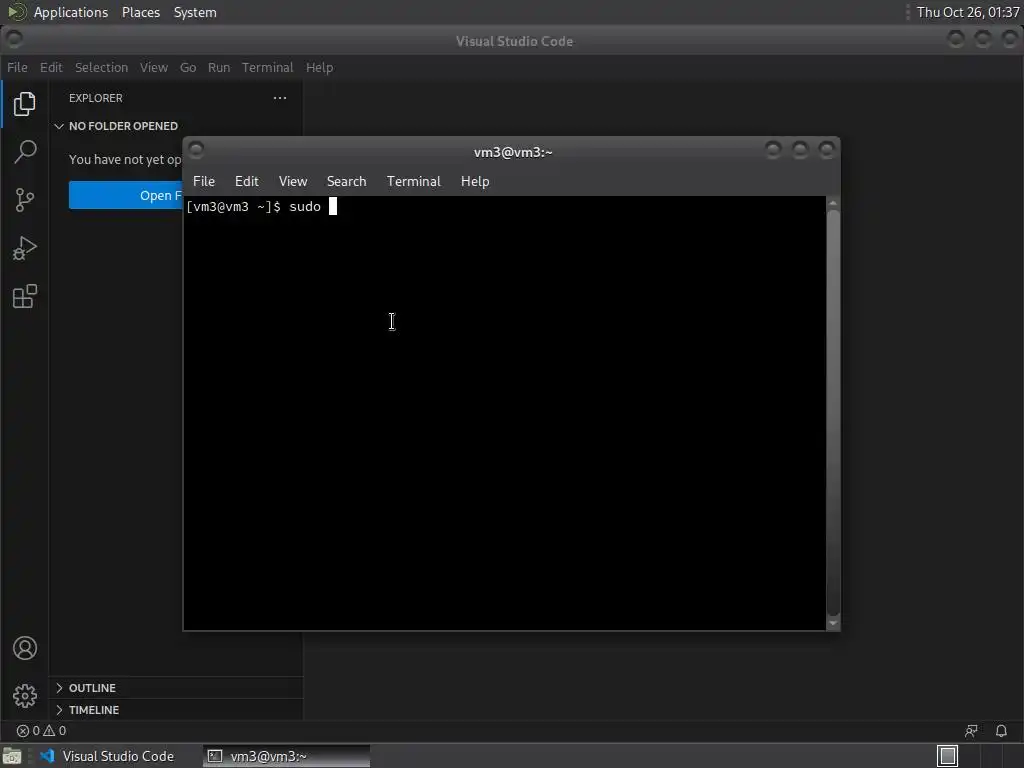Open the VS Code Run menu

tap(219, 67)
